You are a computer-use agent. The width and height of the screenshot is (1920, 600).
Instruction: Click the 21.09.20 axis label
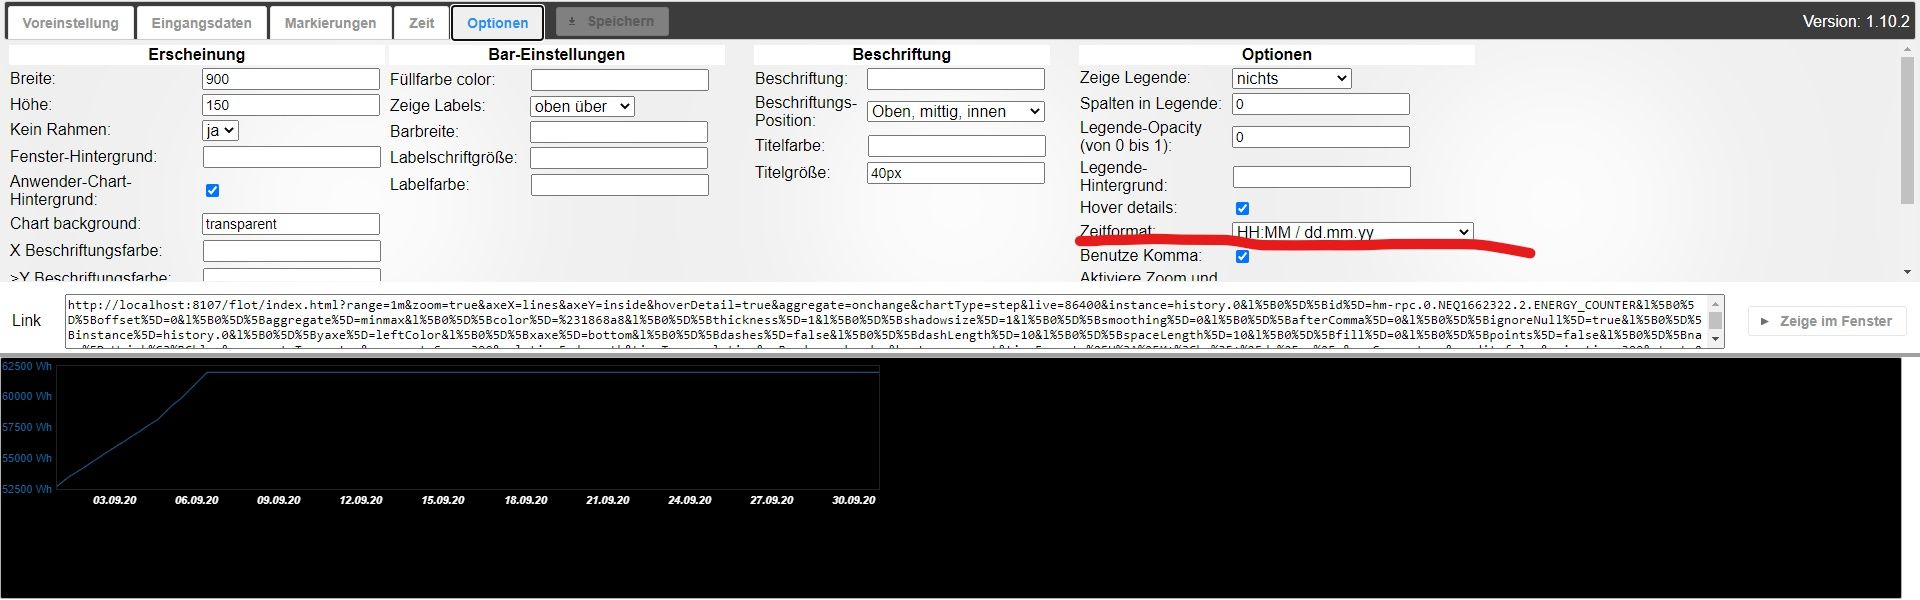coord(607,500)
